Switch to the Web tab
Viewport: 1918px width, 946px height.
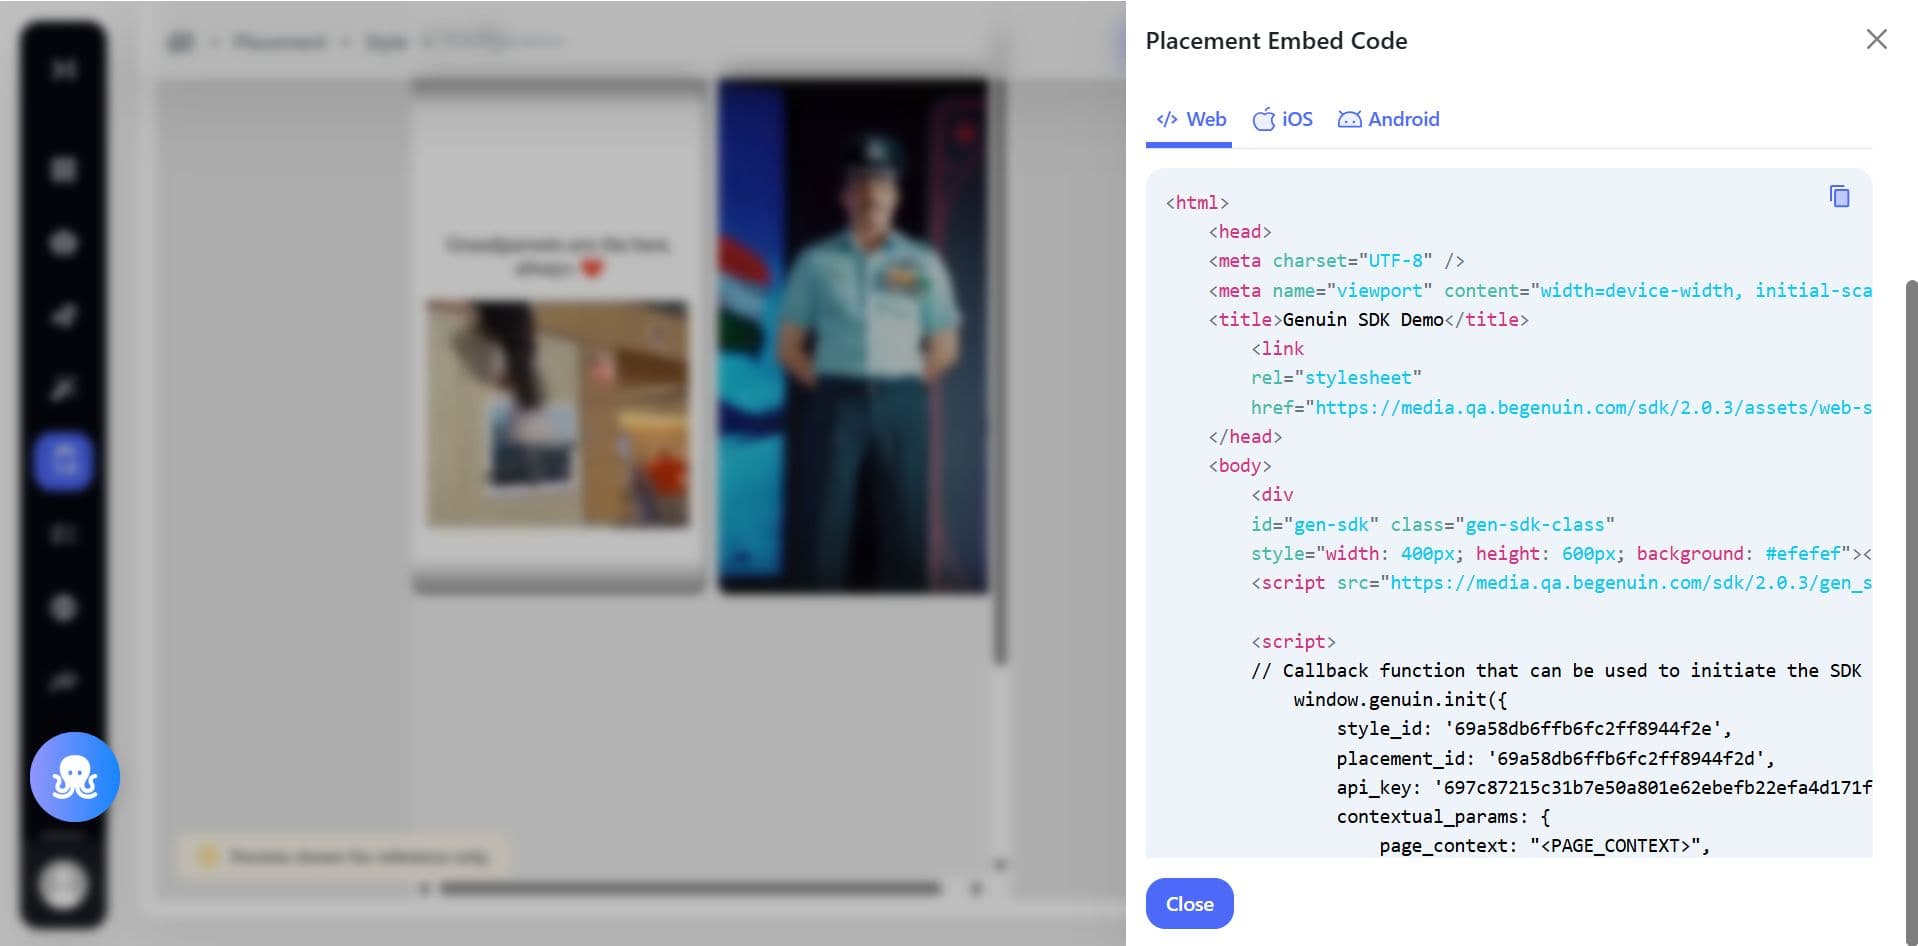pyautogui.click(x=1190, y=119)
